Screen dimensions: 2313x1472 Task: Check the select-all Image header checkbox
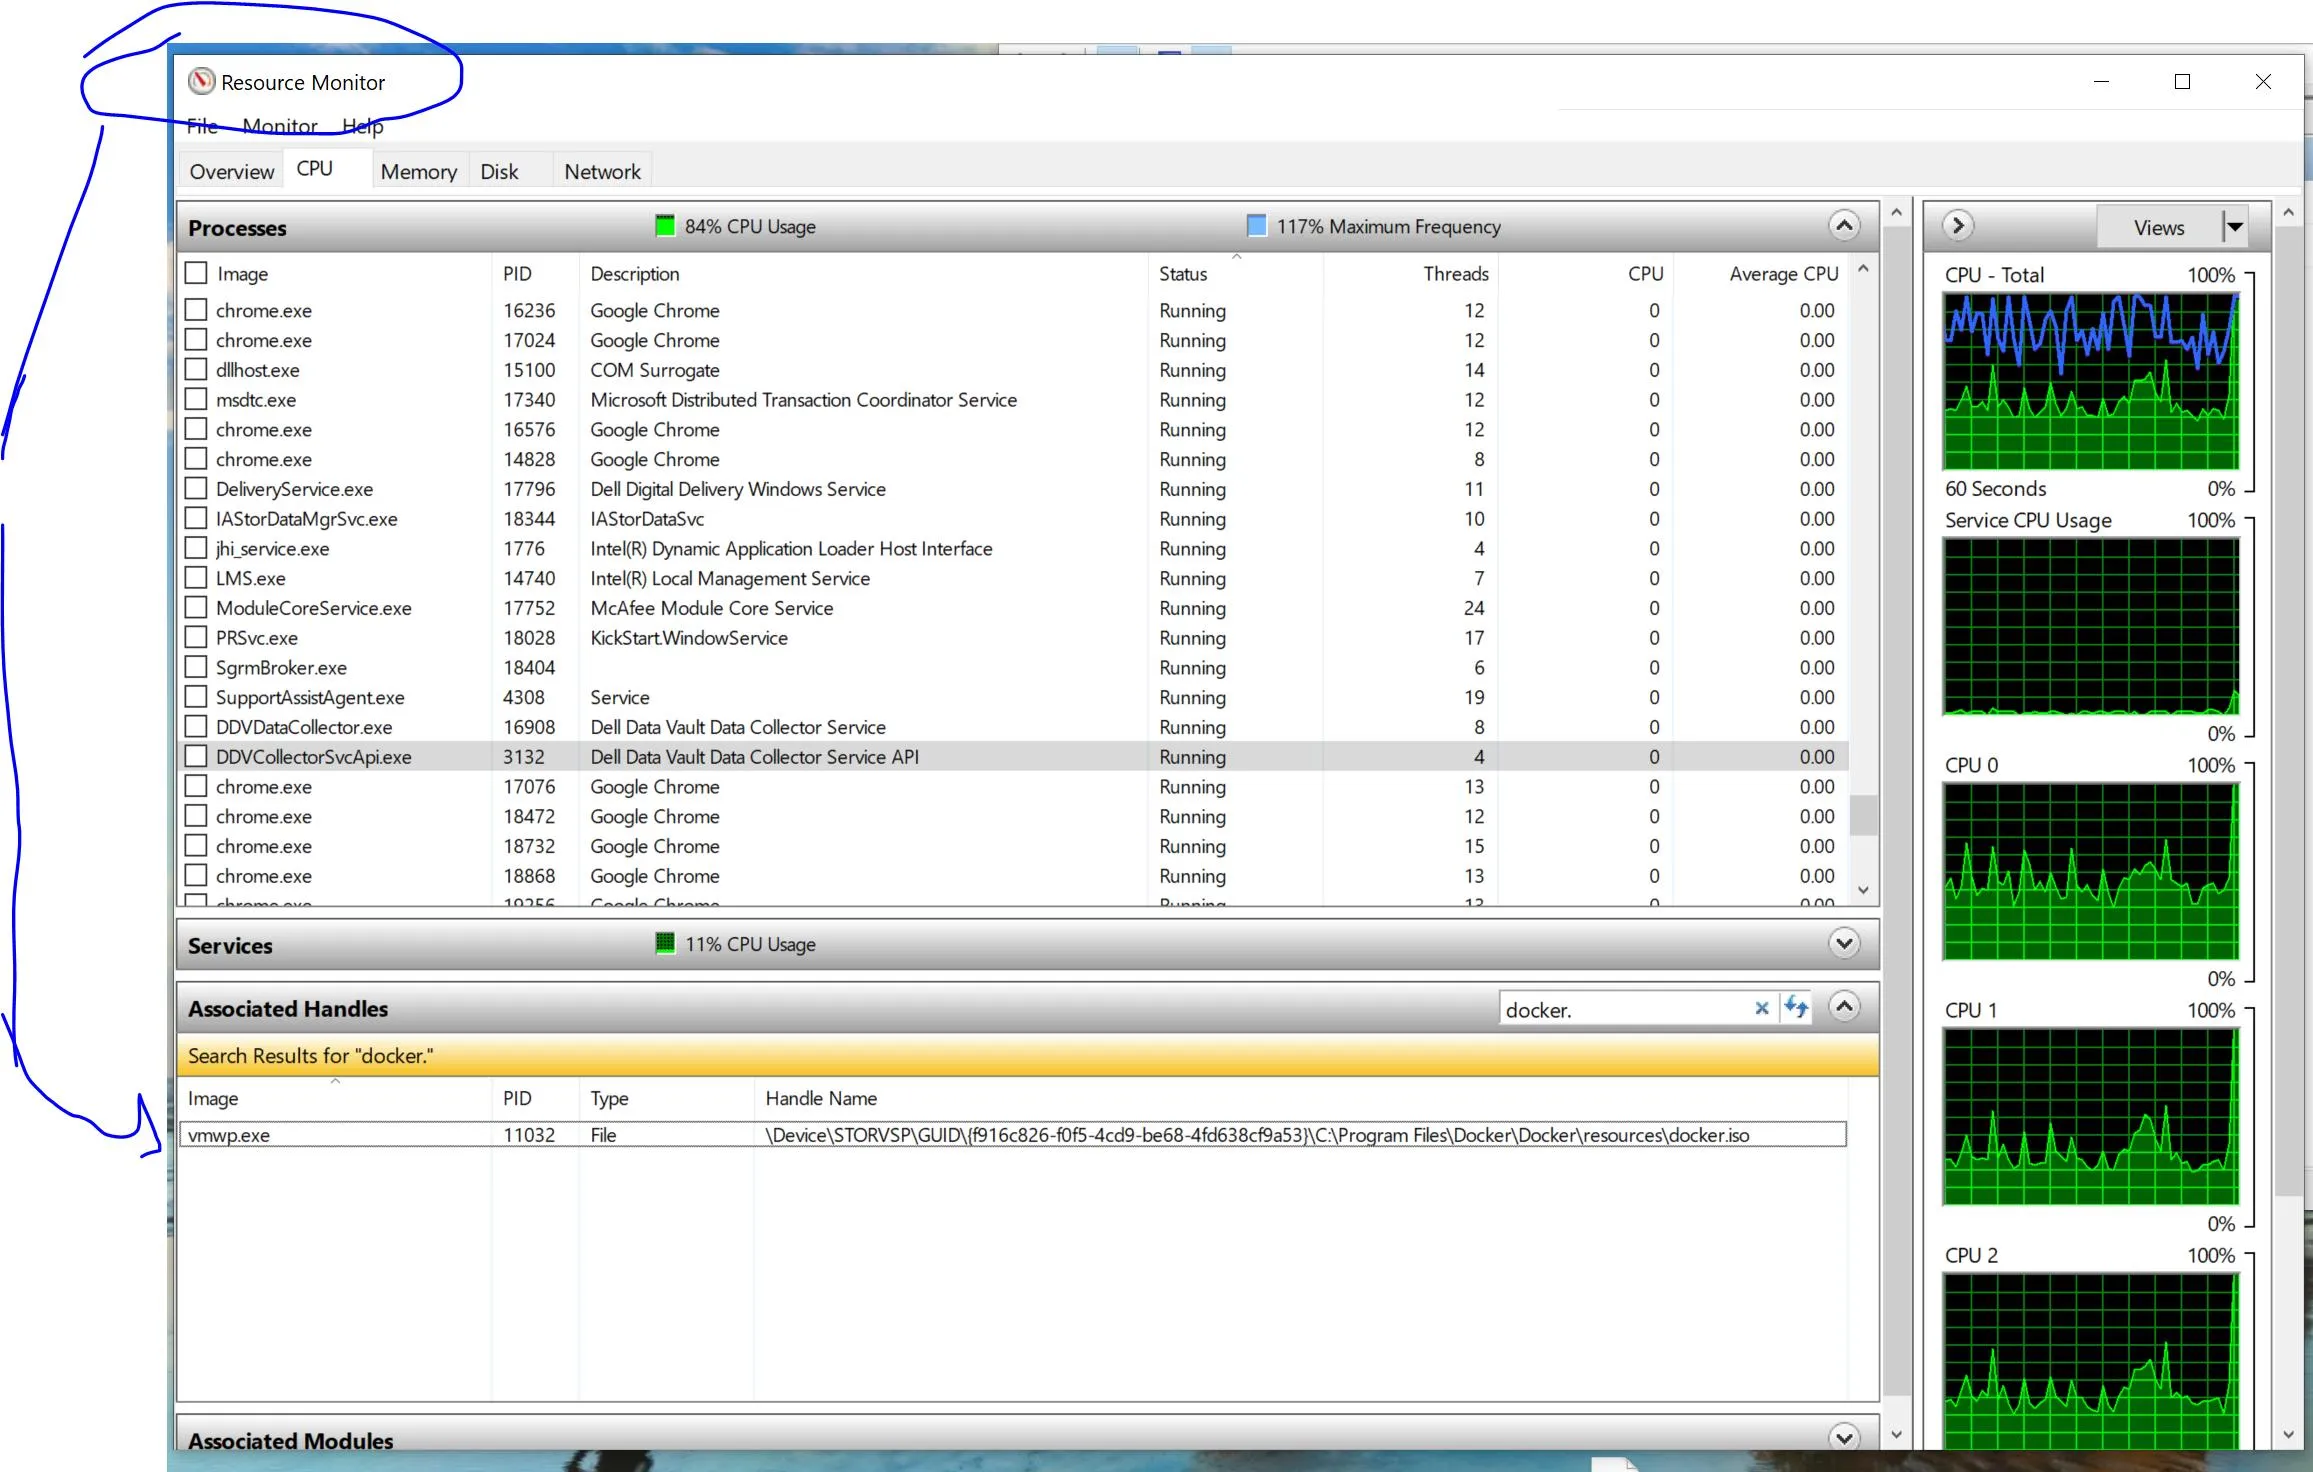(x=196, y=273)
